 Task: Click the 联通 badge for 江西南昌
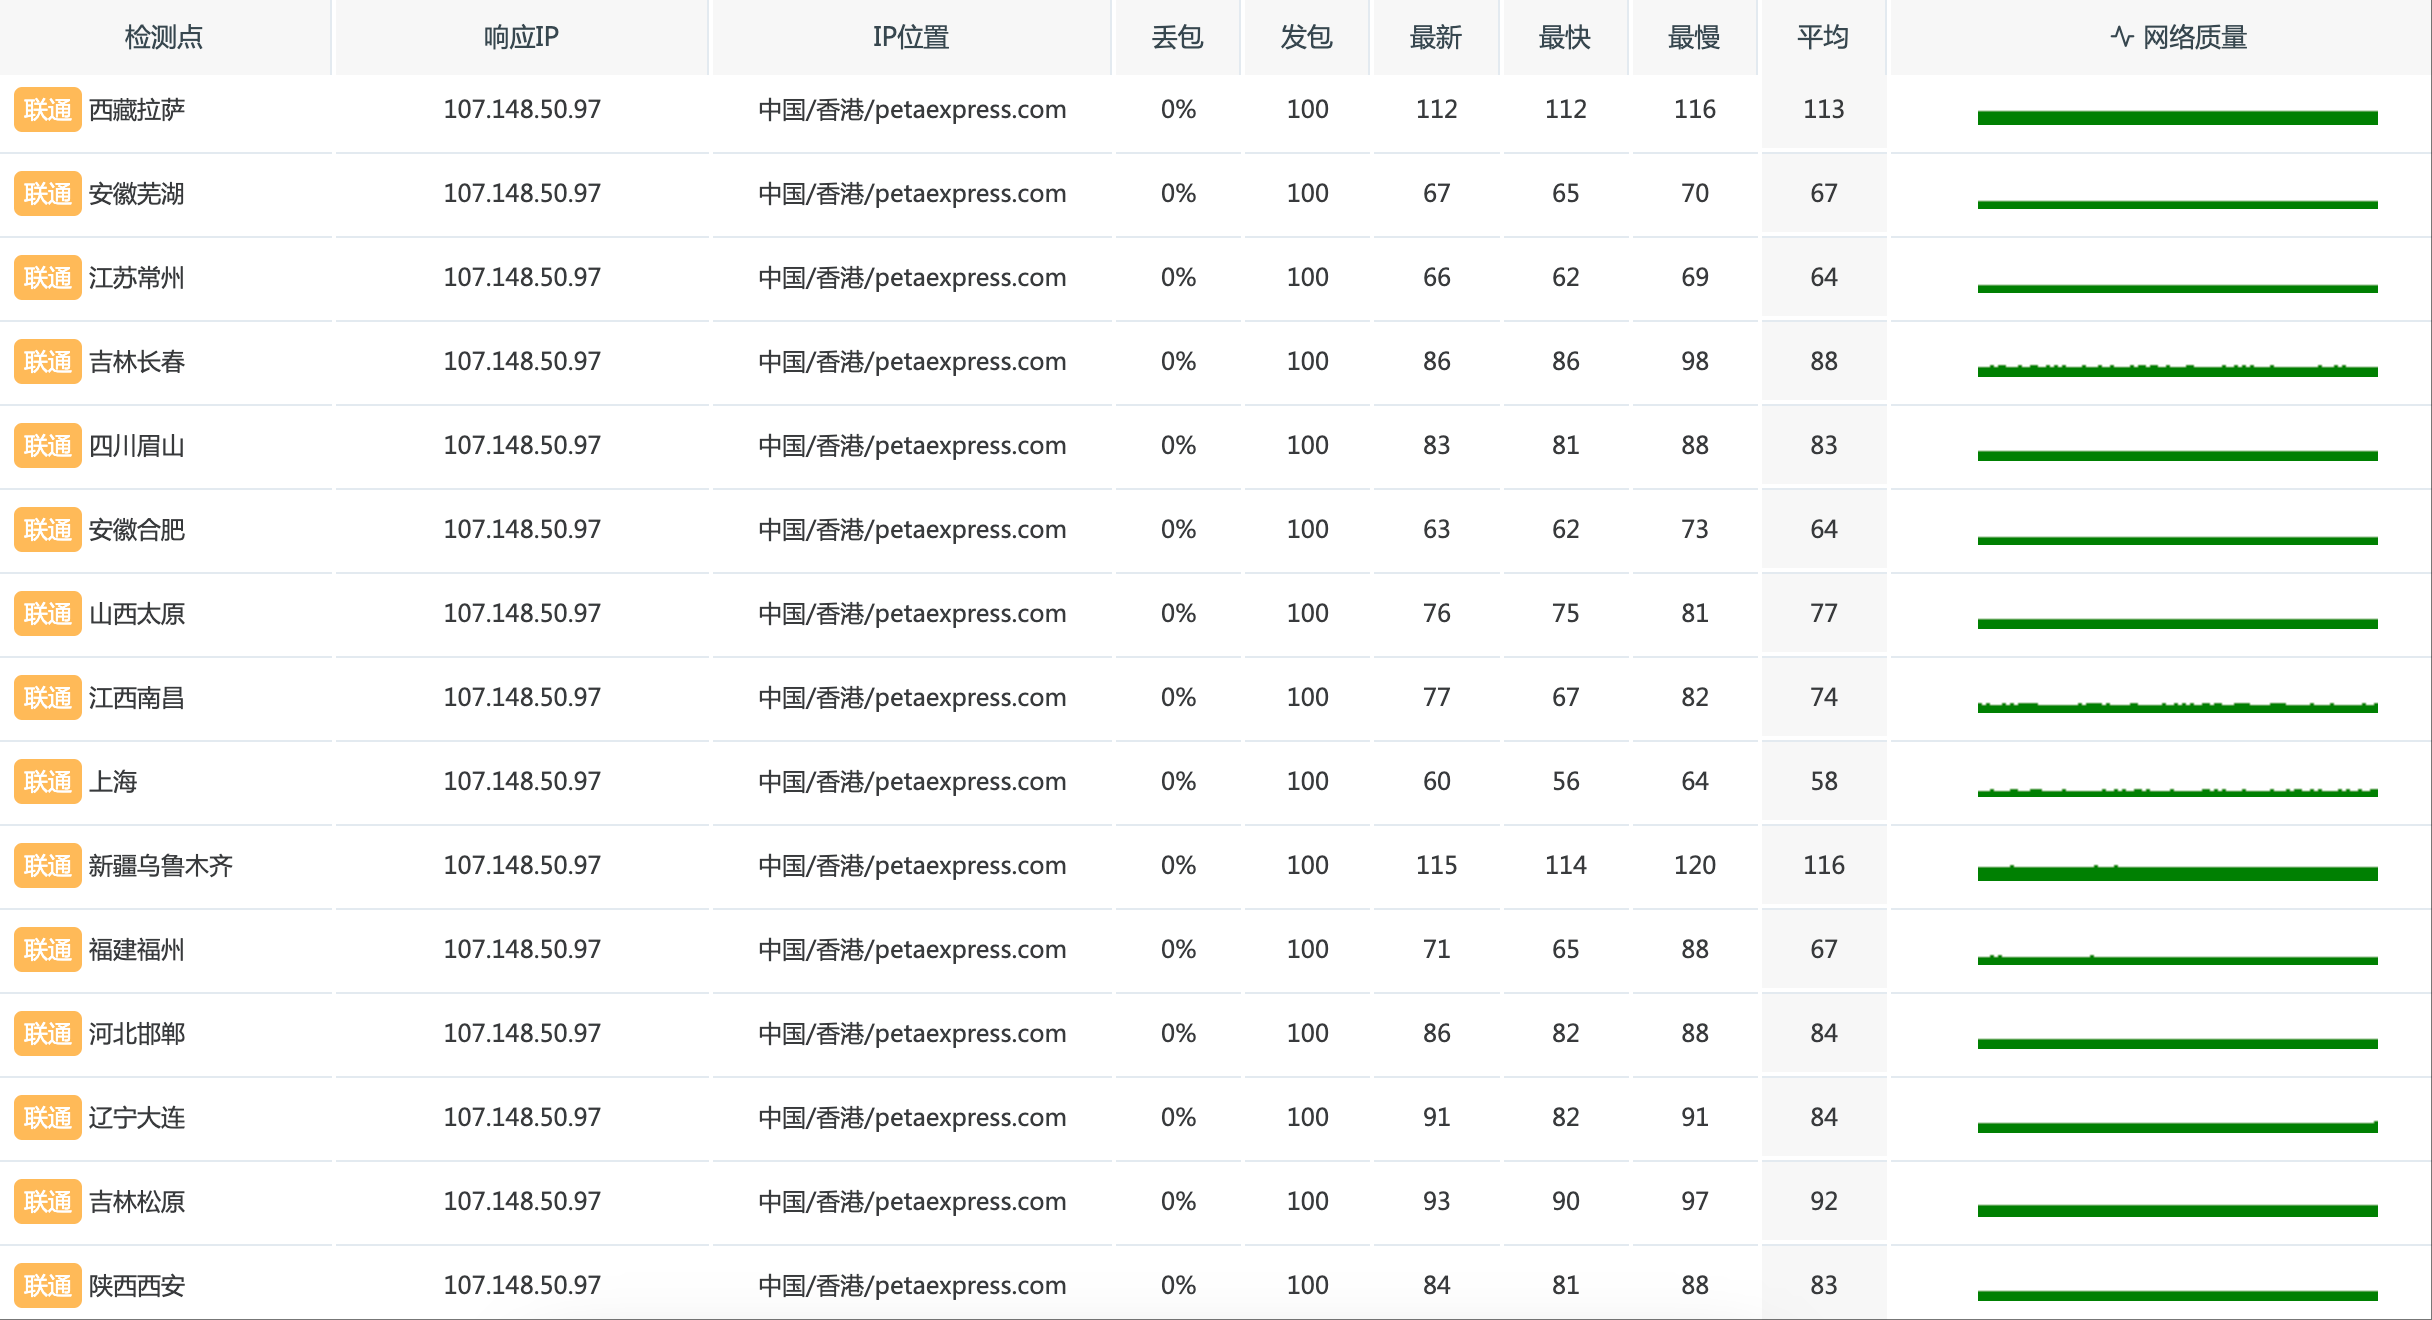[47, 698]
